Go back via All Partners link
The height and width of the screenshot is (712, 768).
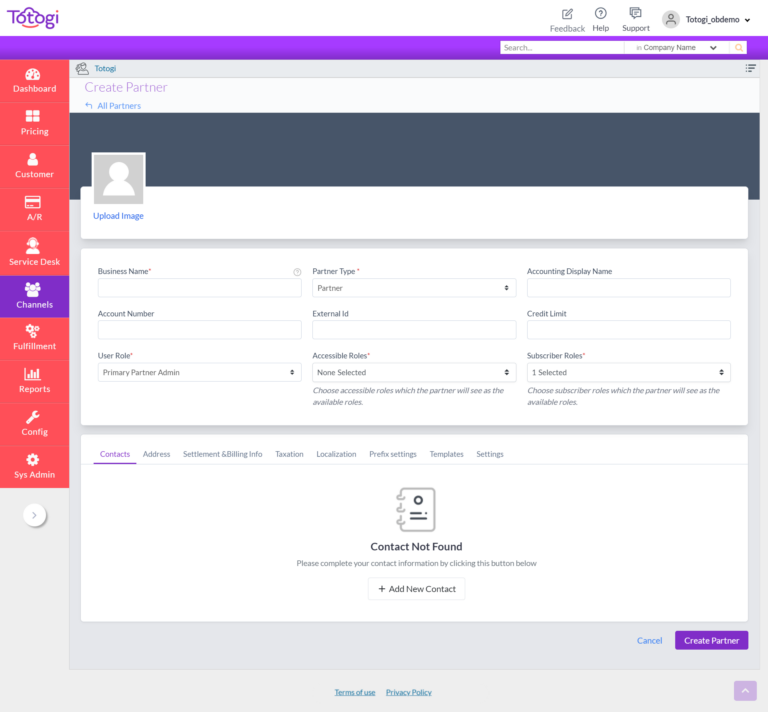(x=113, y=106)
